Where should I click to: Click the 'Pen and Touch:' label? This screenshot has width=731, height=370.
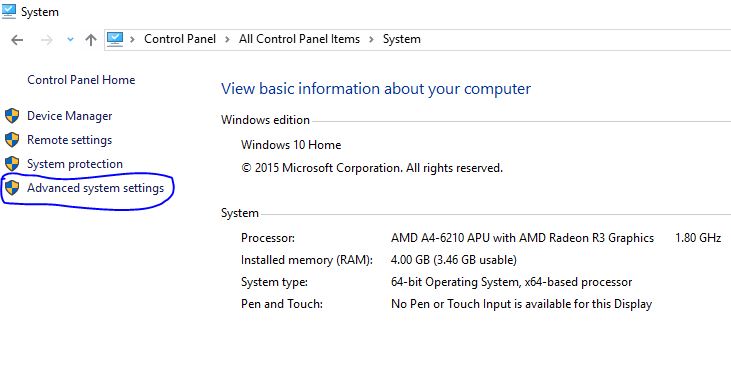(282, 304)
